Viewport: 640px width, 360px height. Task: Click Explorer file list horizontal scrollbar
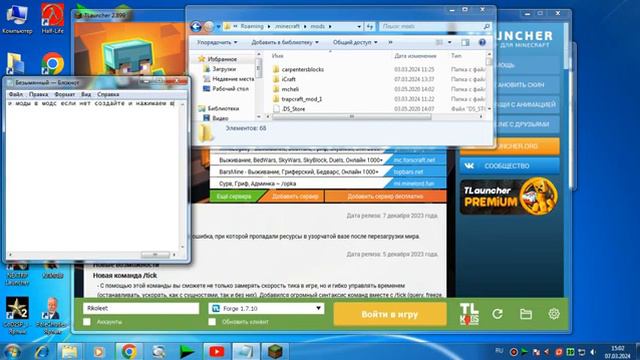pos(351,117)
